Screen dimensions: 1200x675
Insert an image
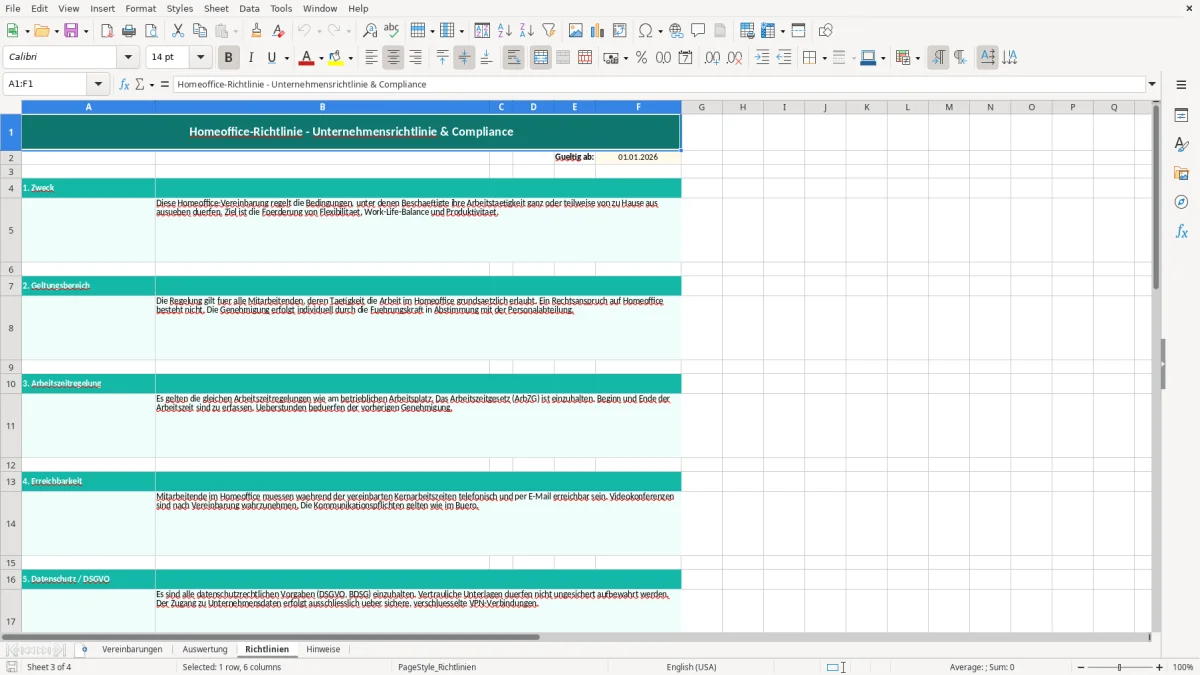pyautogui.click(x=576, y=31)
